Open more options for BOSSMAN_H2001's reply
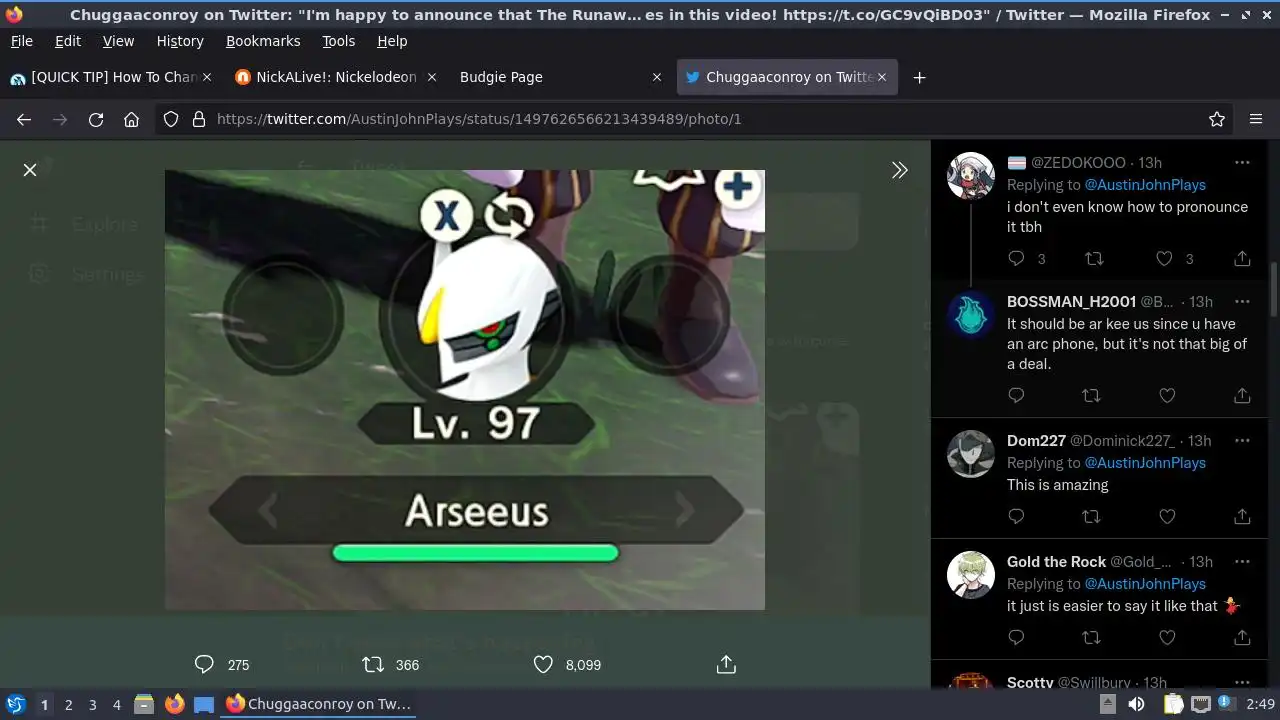 [1242, 301]
